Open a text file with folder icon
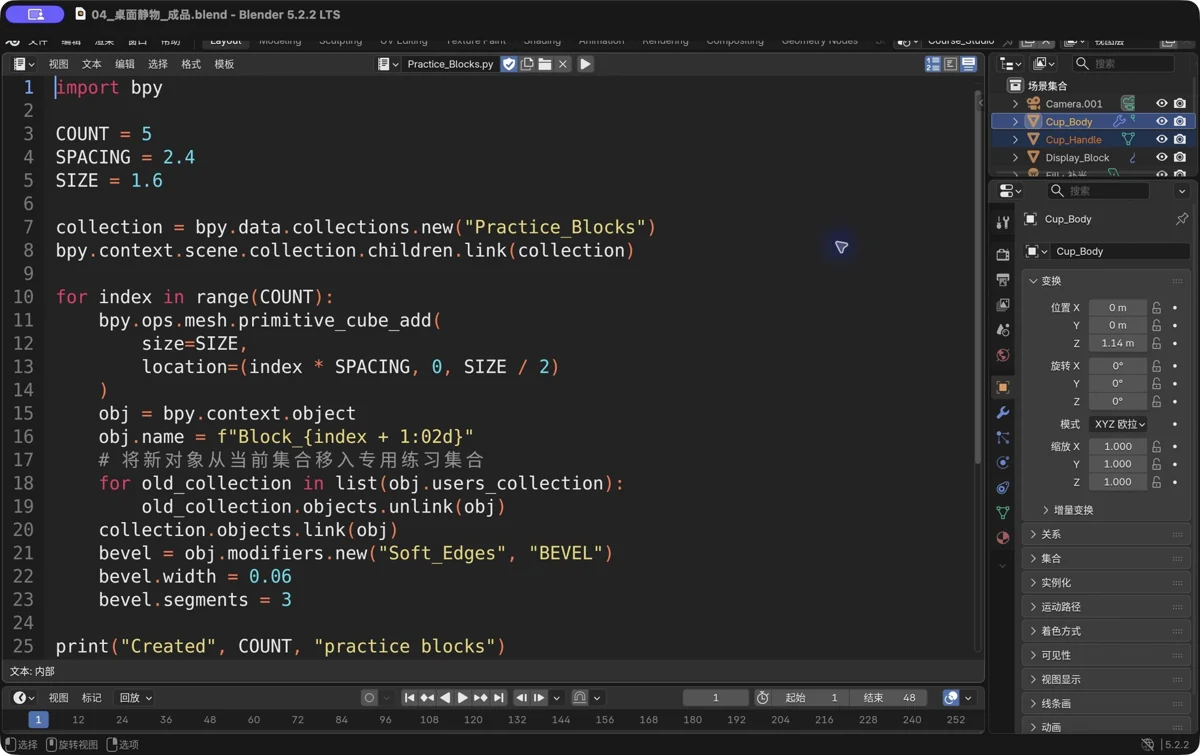The image size is (1200, 755). [x=545, y=64]
